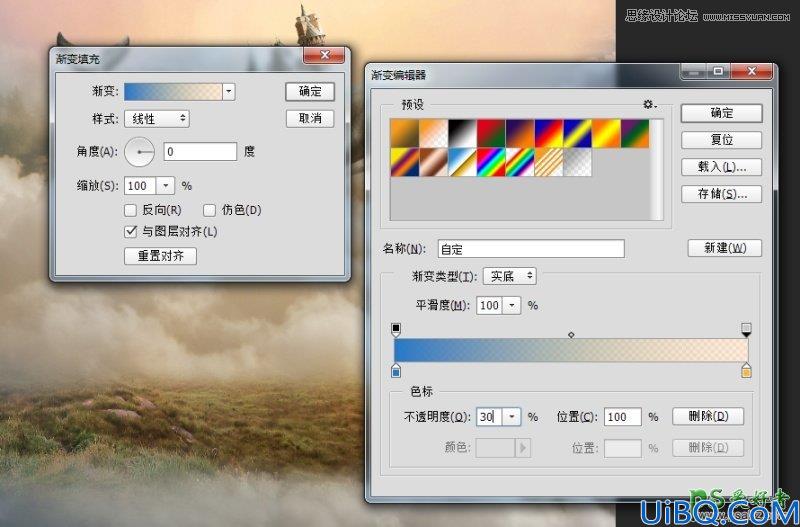The width and height of the screenshot is (800, 527).
Task: Select the right opacity stop above gradient bar
Action: click(746, 330)
